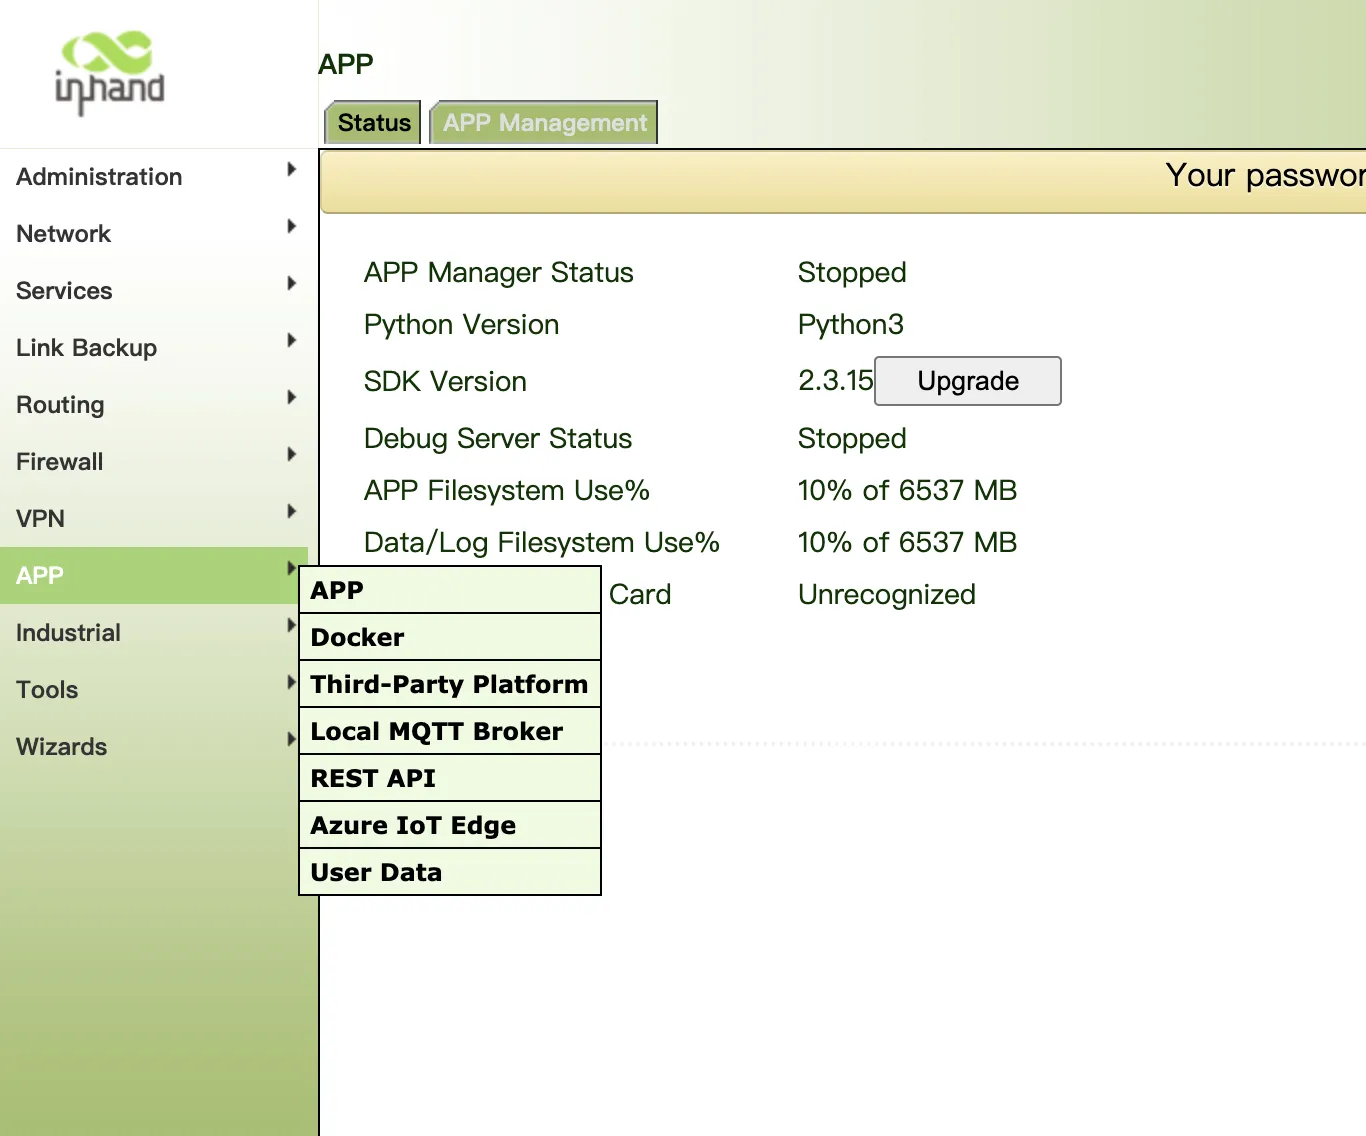Image resolution: width=1366 pixels, height=1136 pixels.
Task: Open the Firewall sidebar menu
Action: 154,462
